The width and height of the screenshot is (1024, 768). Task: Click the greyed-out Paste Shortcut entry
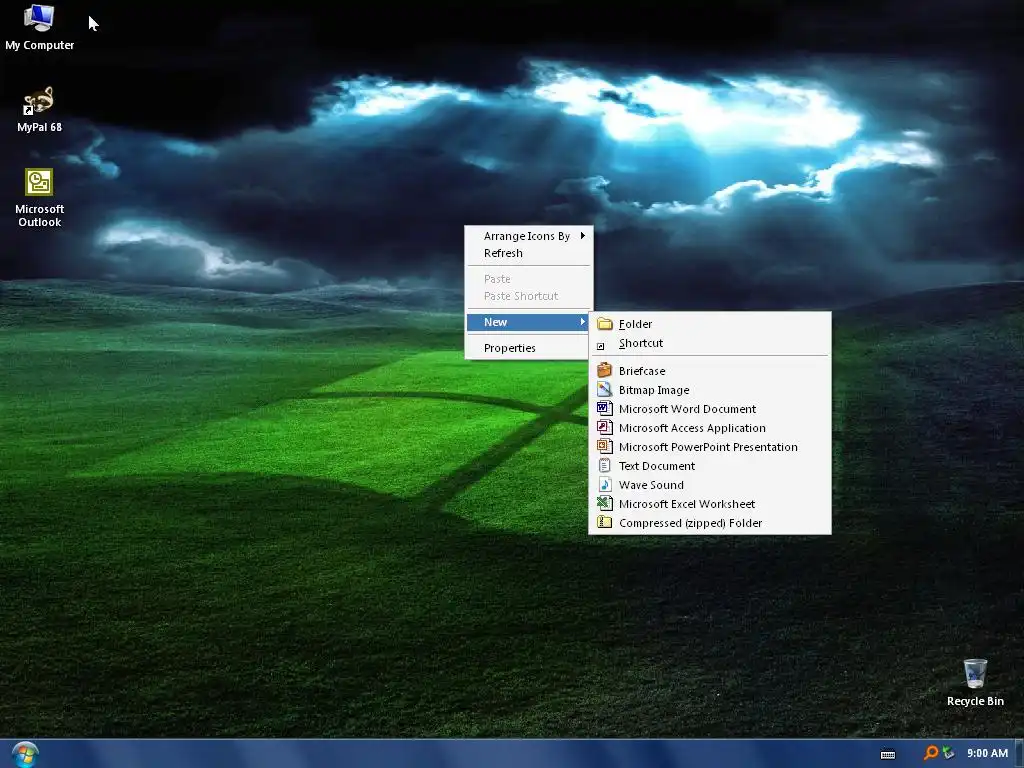point(528,296)
